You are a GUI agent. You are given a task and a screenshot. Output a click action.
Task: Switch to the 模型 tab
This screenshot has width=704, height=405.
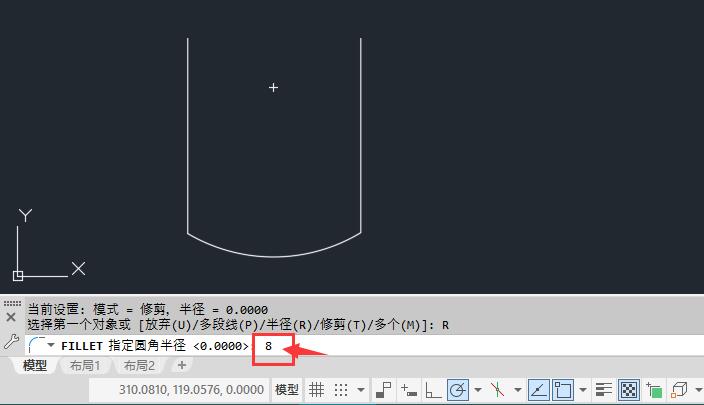(x=35, y=366)
